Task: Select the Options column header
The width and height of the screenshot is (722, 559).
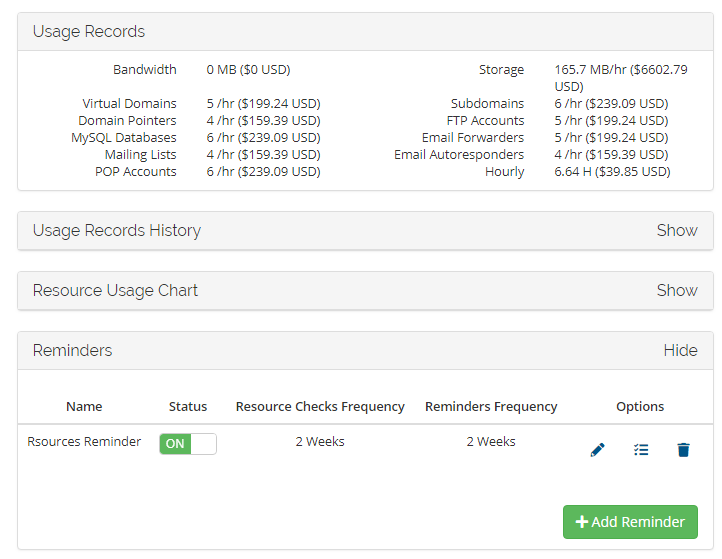Action: (640, 407)
